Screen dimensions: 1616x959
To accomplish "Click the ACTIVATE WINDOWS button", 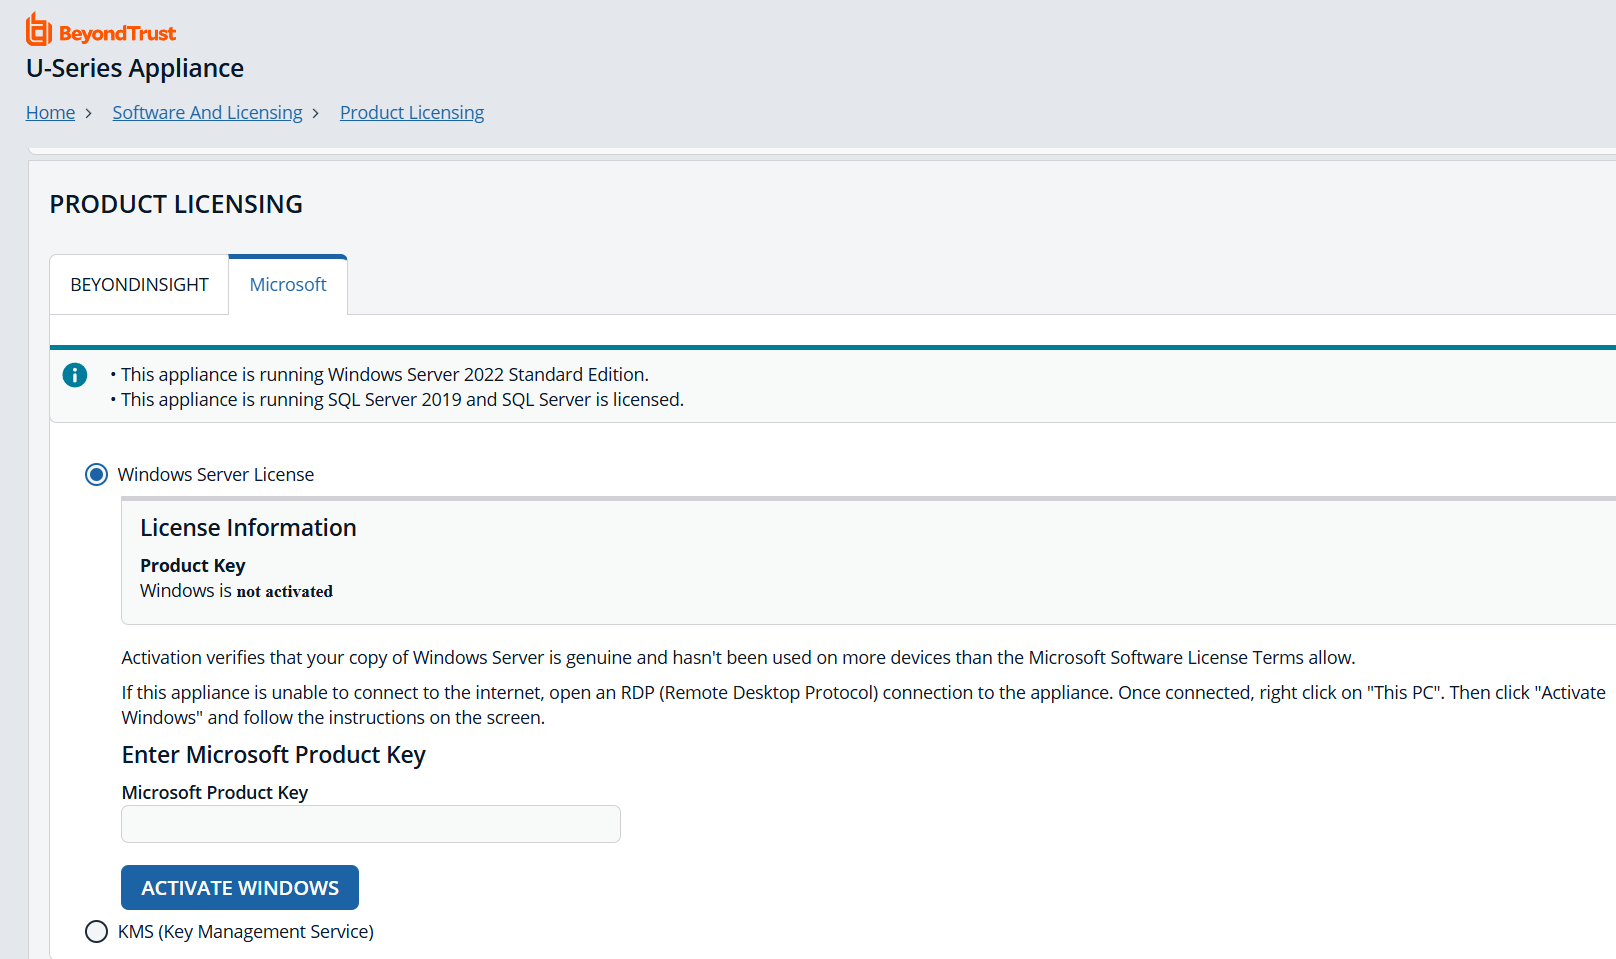I will click(240, 888).
